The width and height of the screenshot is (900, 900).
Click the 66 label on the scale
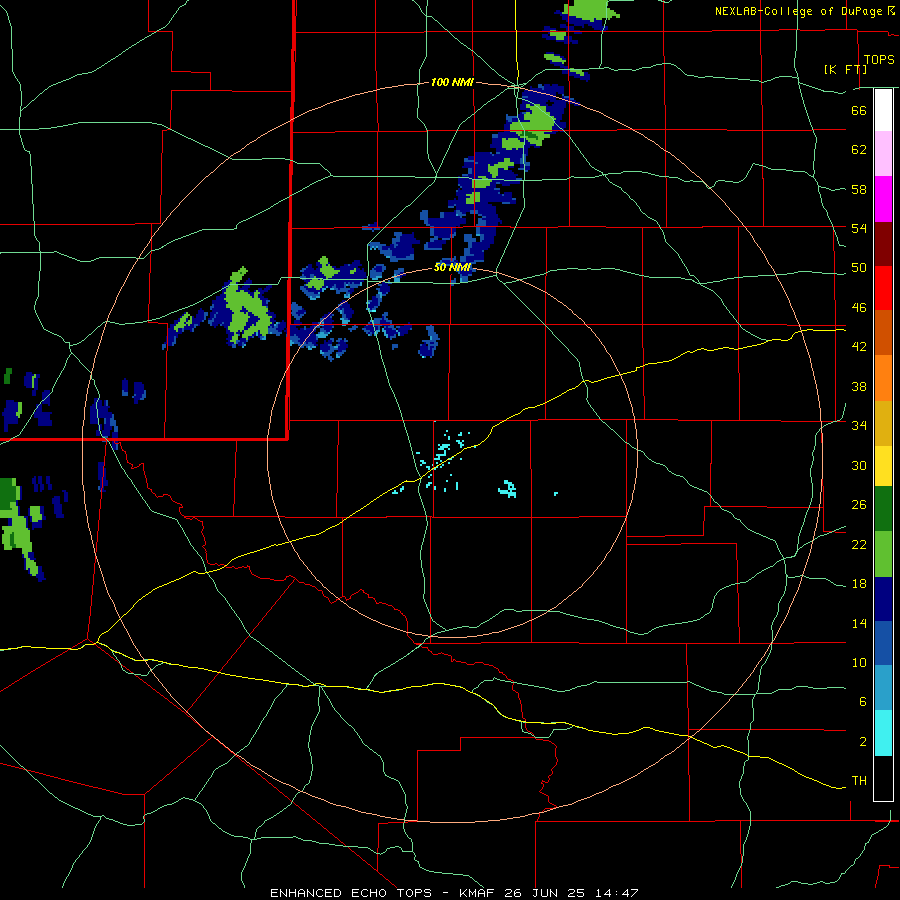coord(859,110)
